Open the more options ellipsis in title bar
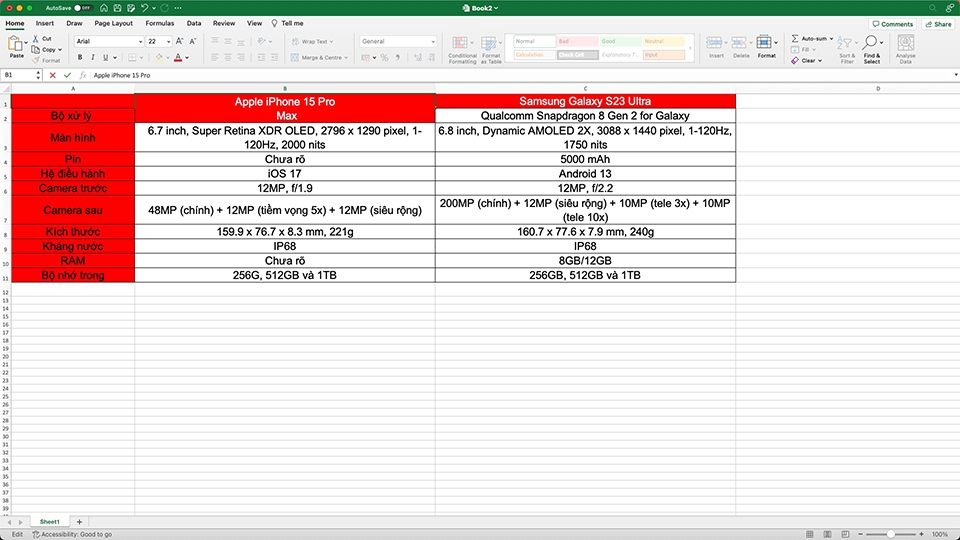Image resolution: width=960 pixels, height=540 pixels. pos(178,8)
